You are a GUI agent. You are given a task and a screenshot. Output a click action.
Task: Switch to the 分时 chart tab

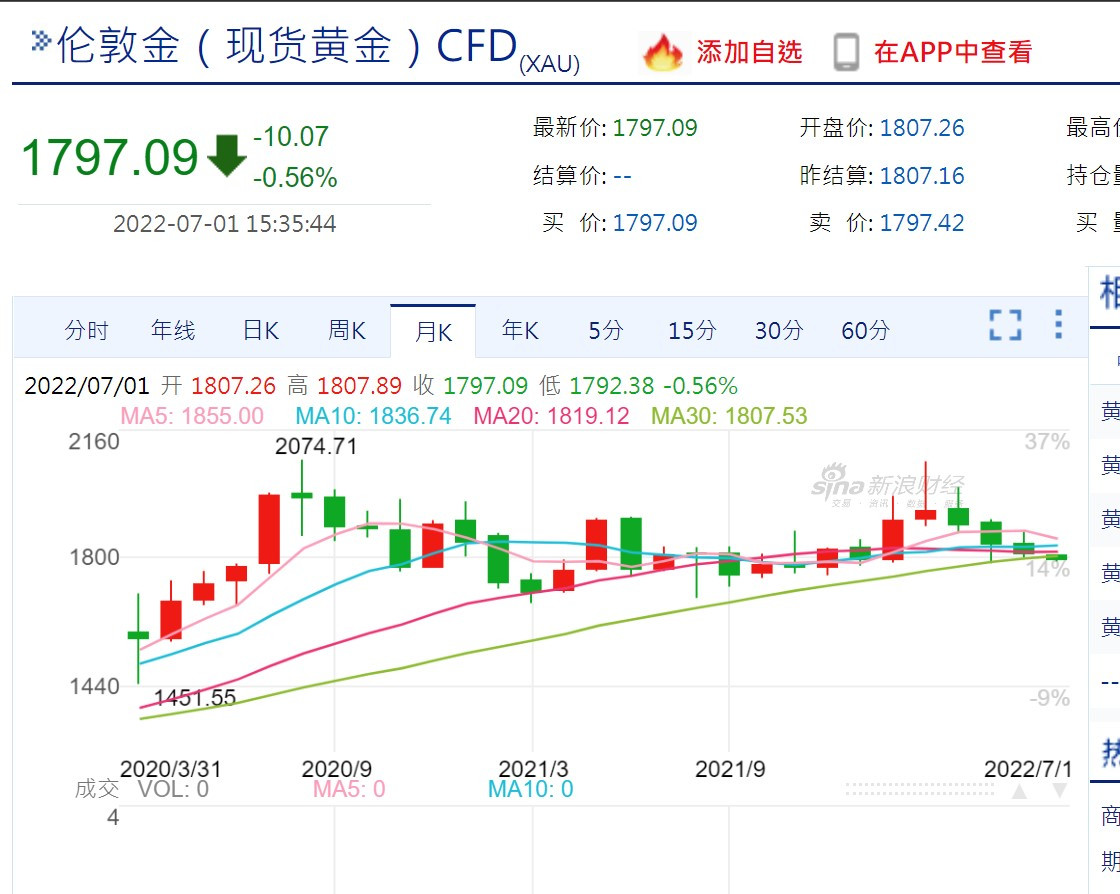coord(86,331)
